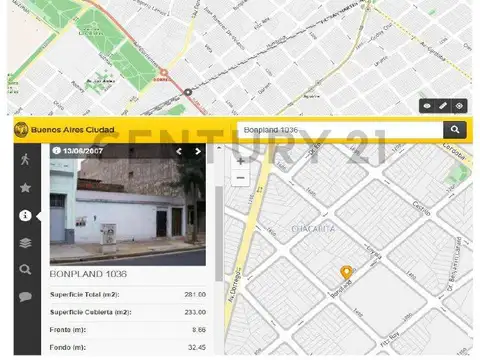
Task: Click the CHACARITA neighborhood label on map
Action: pyautogui.click(x=313, y=229)
